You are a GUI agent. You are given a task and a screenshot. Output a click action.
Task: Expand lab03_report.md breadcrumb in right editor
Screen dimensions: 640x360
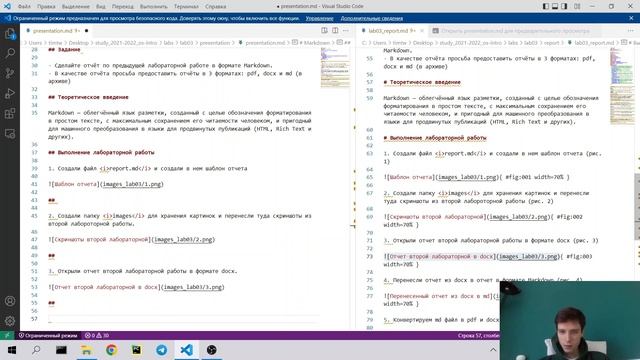pos(594,43)
